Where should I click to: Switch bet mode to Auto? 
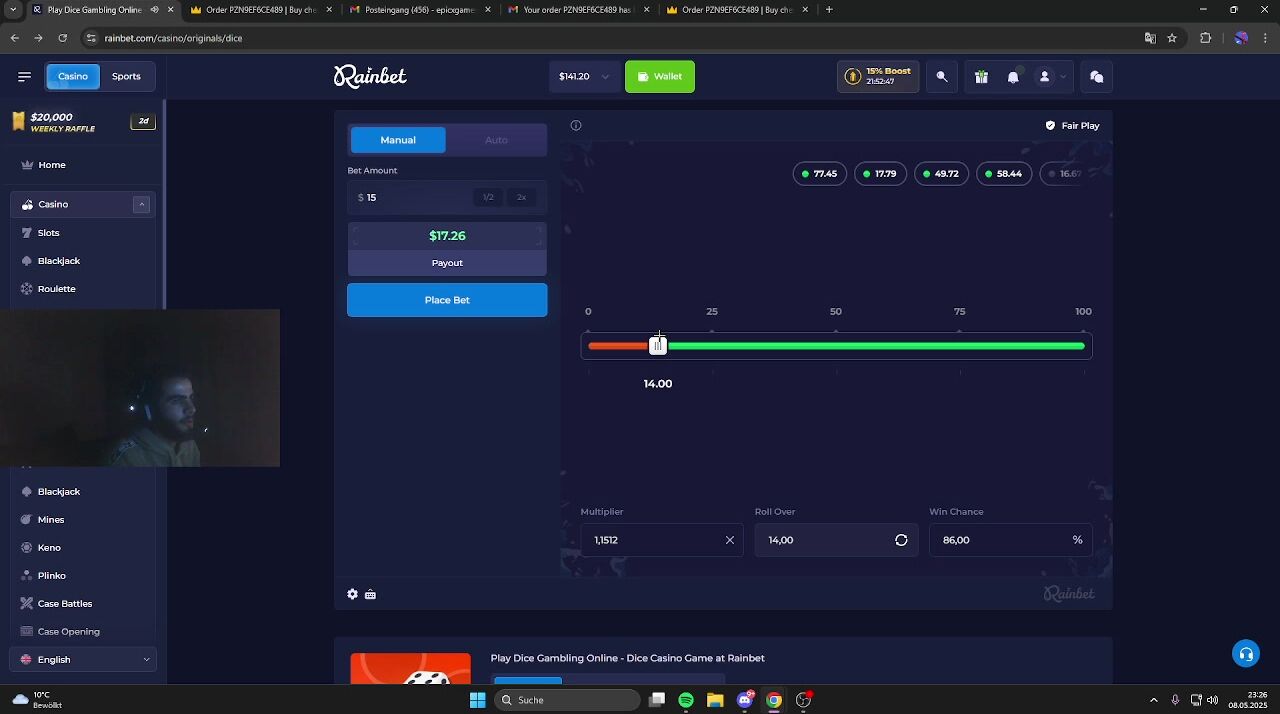(496, 140)
